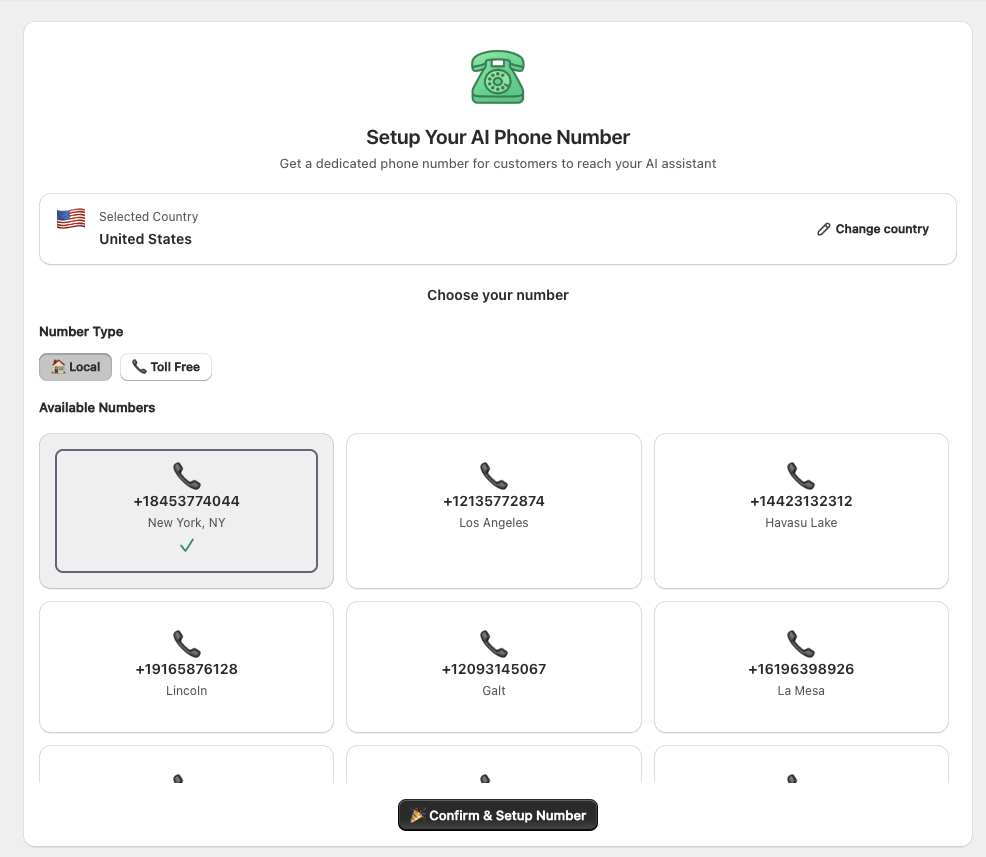Pick the Havasu Lake number +14423132312
The height and width of the screenshot is (857, 986).
coord(801,511)
